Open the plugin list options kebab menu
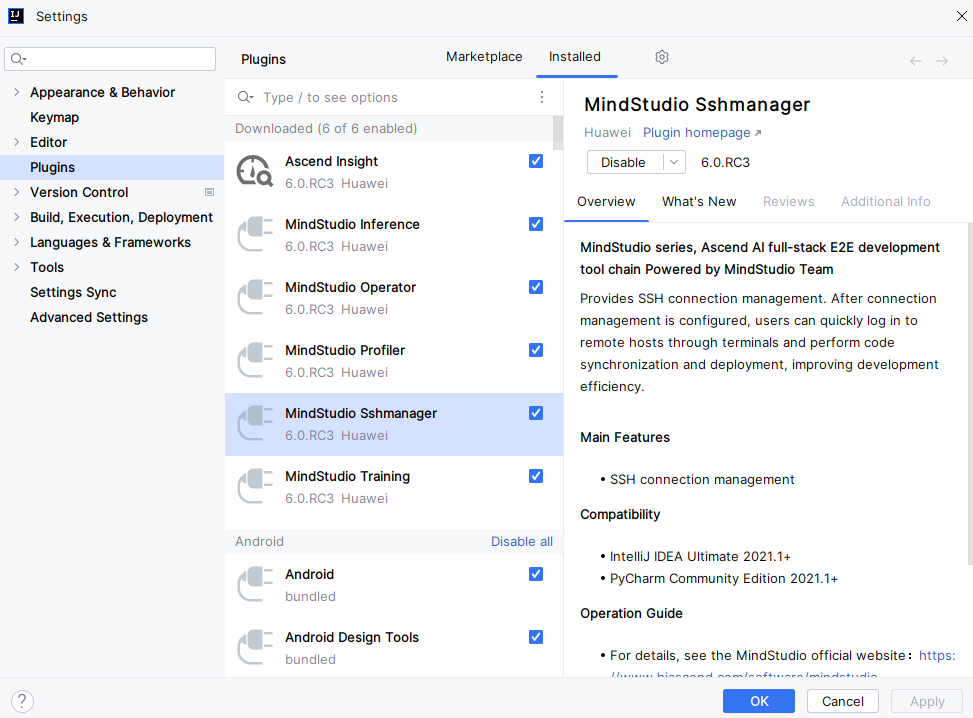Viewport: 973px width, 718px height. (x=542, y=97)
